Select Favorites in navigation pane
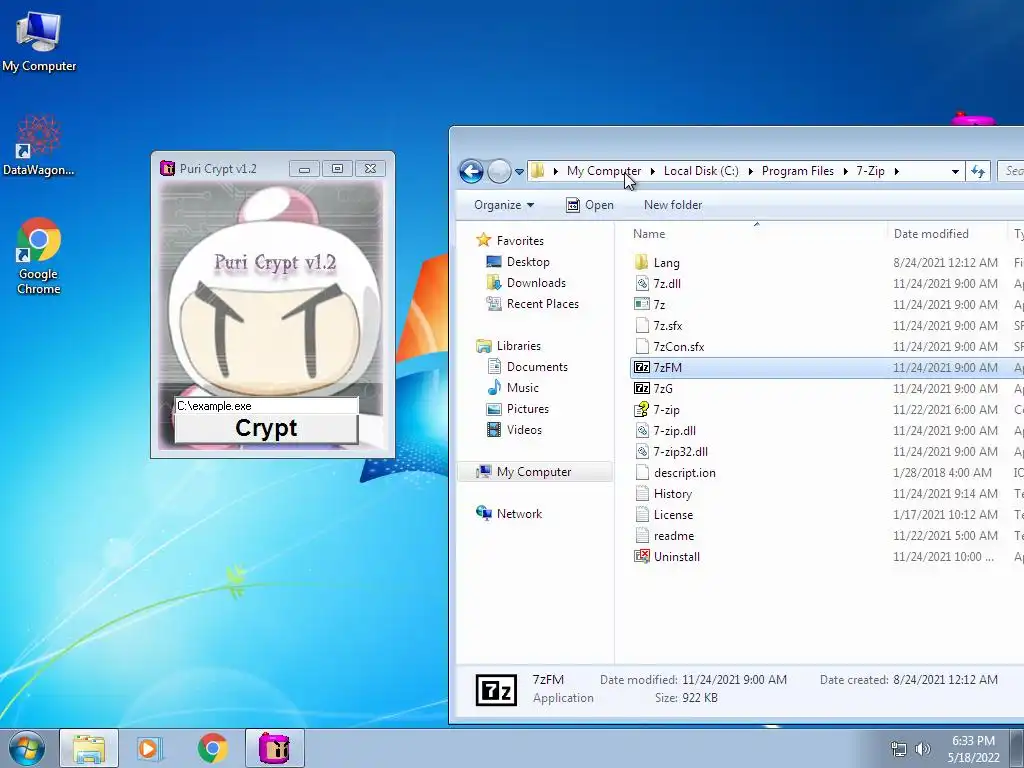Screen dimensions: 1024x768 [x=520, y=240]
